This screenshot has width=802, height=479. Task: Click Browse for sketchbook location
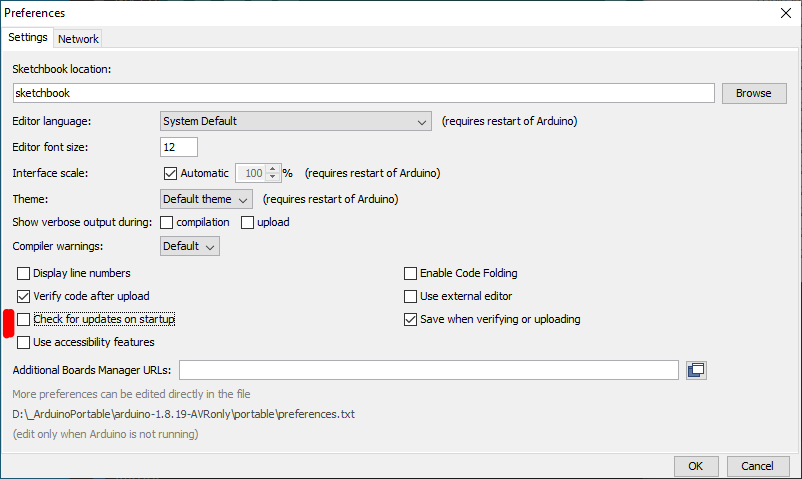click(x=753, y=93)
